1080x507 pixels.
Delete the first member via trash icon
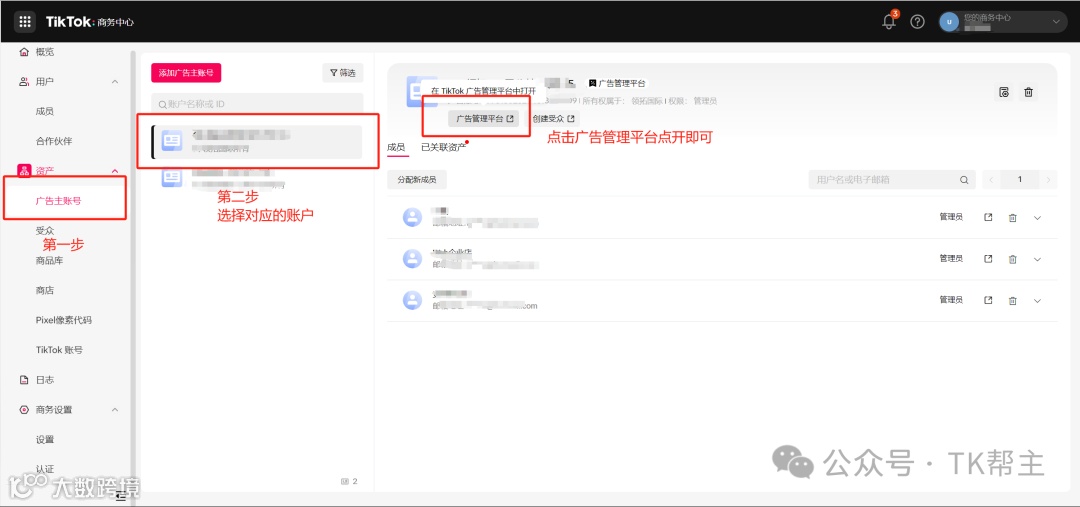(1012, 218)
